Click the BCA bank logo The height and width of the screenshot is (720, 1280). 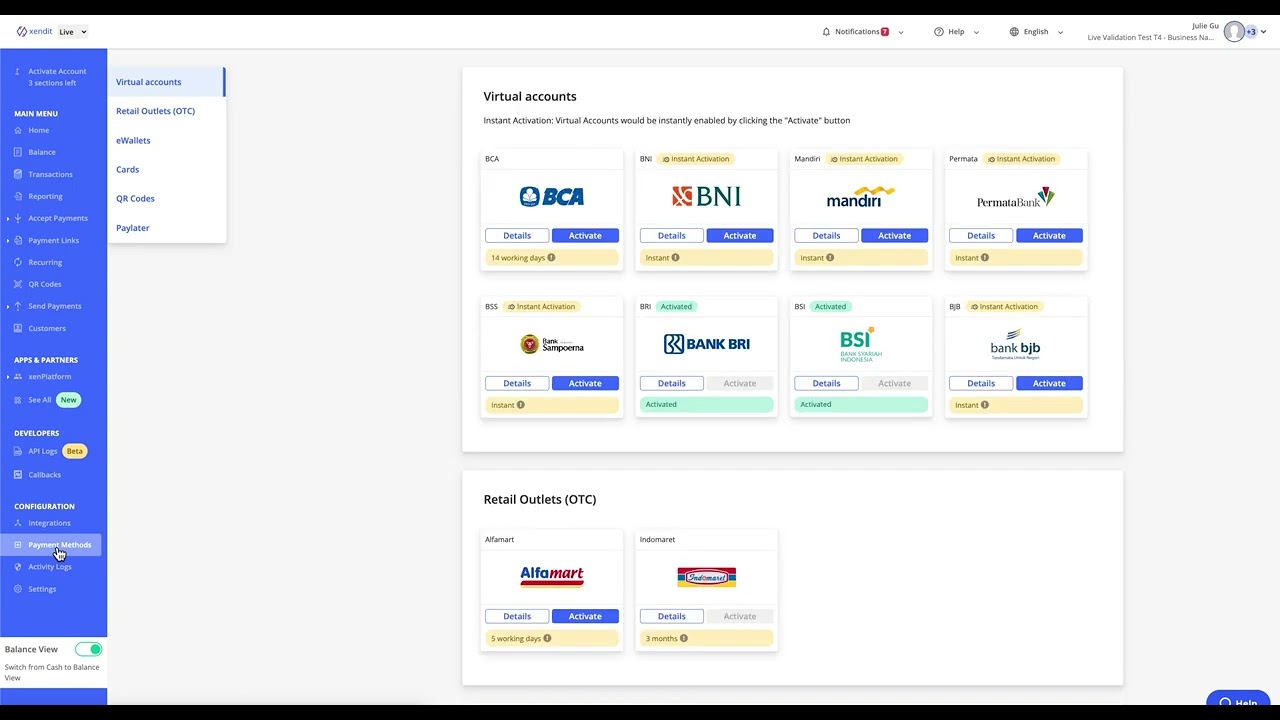coord(552,196)
